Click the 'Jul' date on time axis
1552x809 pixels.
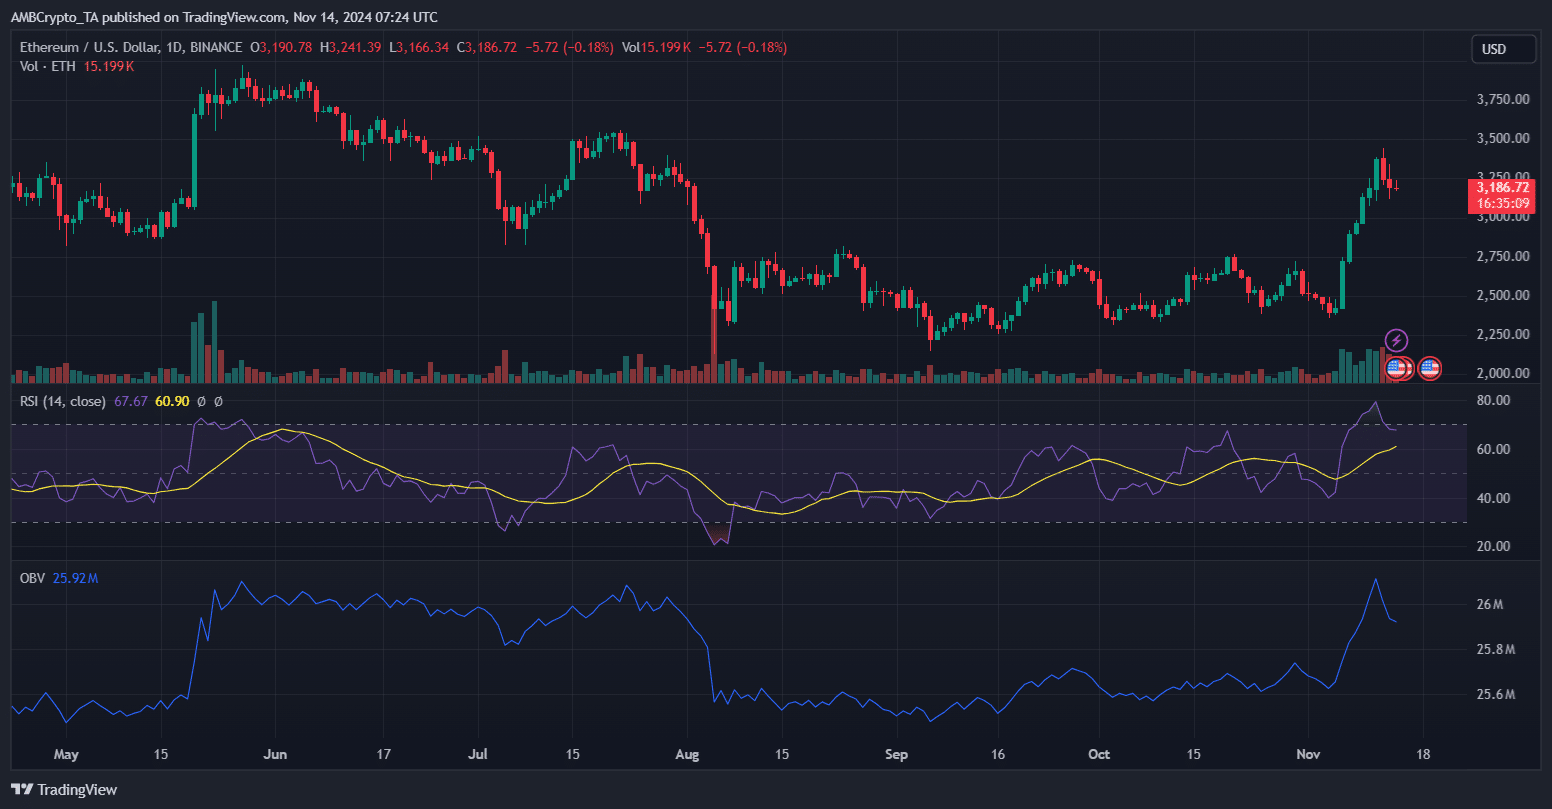479,754
